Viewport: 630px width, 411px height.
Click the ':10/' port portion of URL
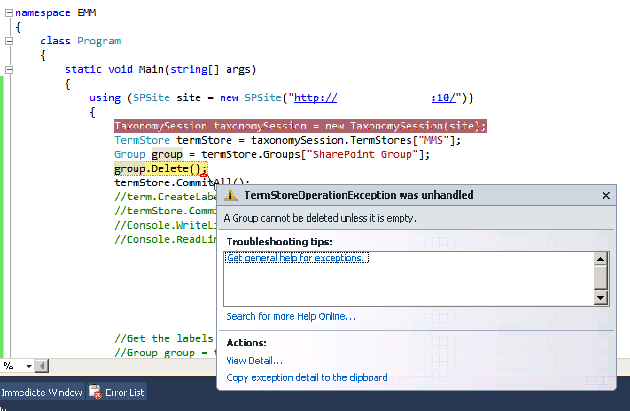click(x=444, y=98)
